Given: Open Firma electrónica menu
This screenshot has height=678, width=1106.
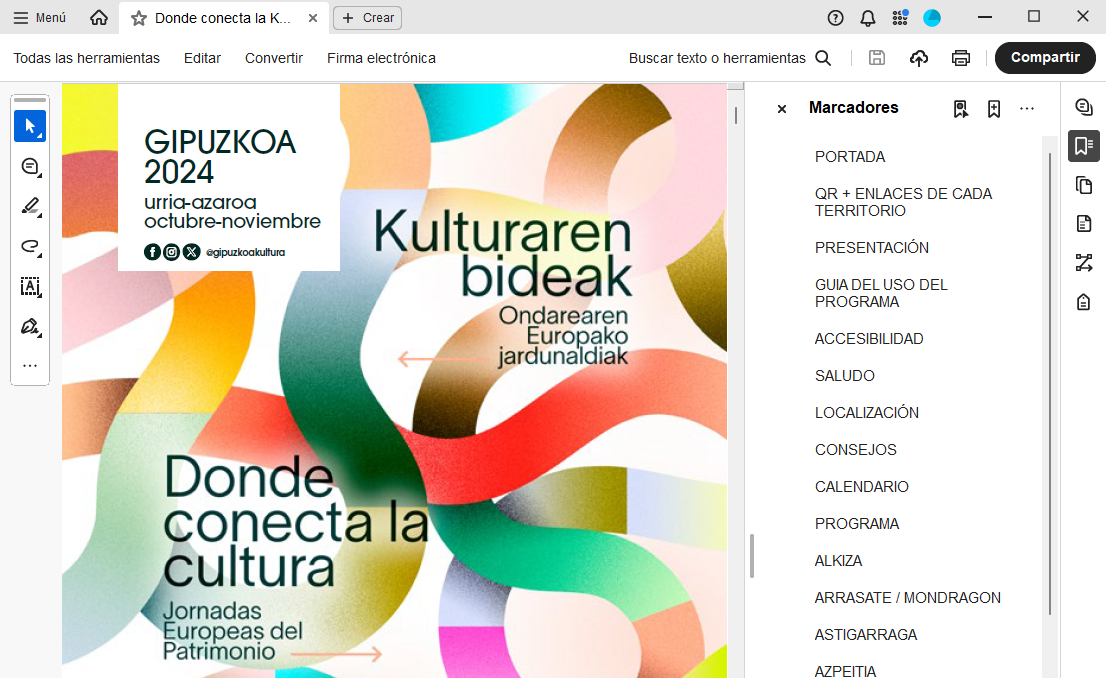Looking at the screenshot, I should click(x=381, y=58).
